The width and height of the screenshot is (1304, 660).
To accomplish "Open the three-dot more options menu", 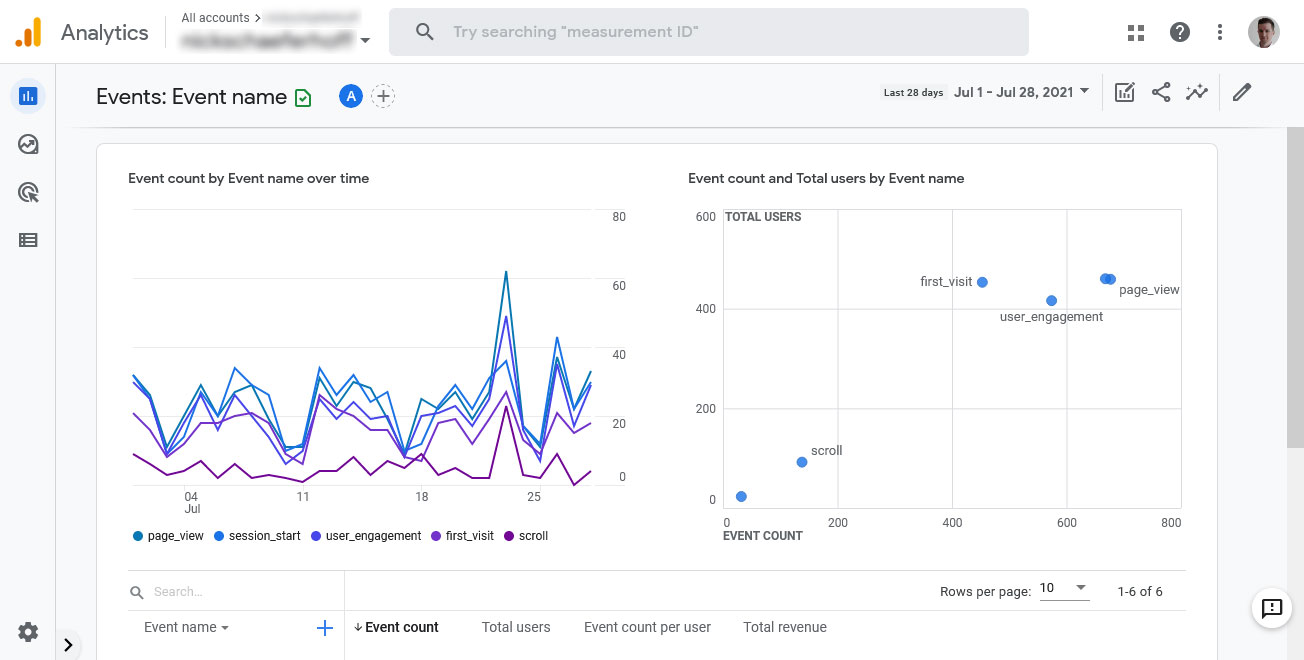I will click(1220, 32).
